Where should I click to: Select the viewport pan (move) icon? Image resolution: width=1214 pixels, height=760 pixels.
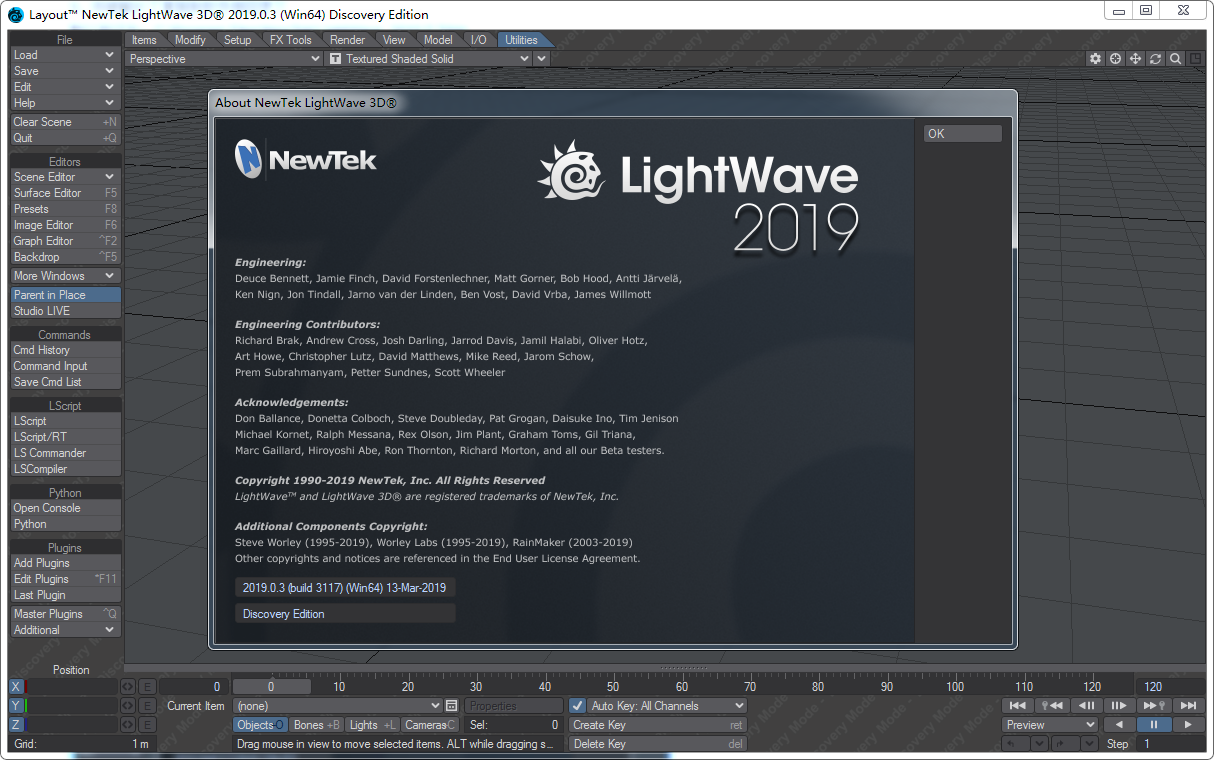(1135, 58)
